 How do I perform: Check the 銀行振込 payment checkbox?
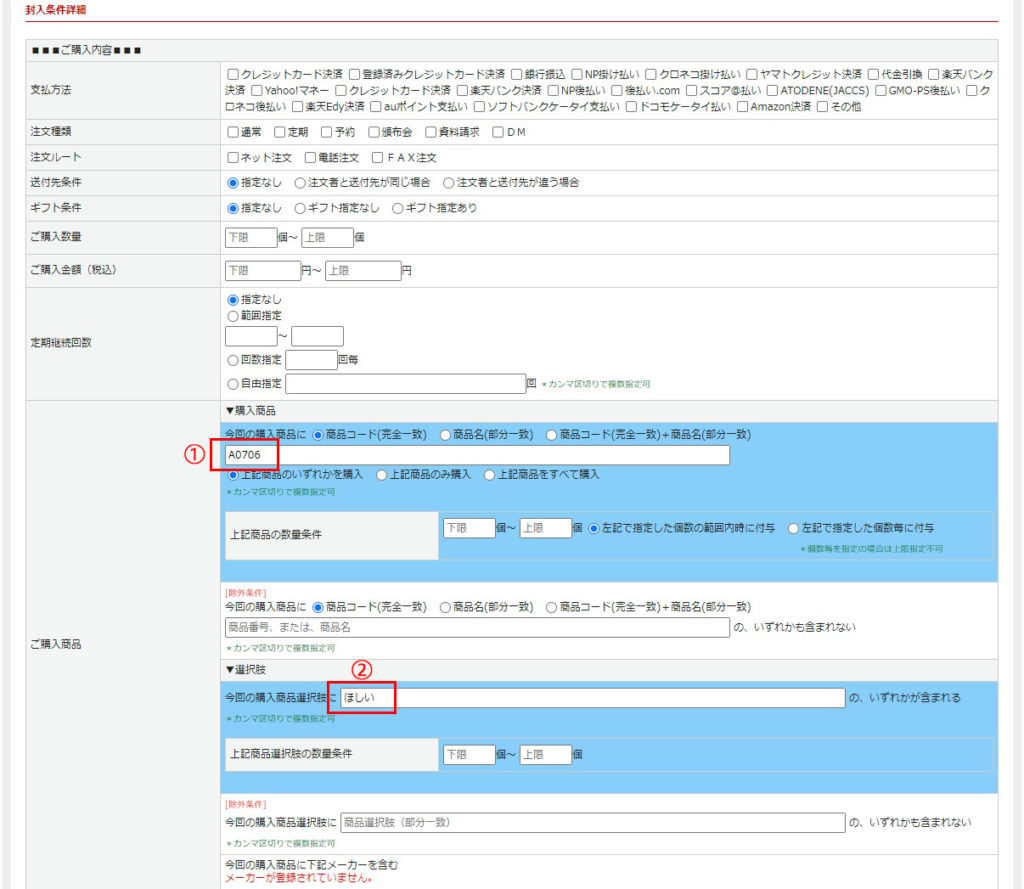click(517, 74)
